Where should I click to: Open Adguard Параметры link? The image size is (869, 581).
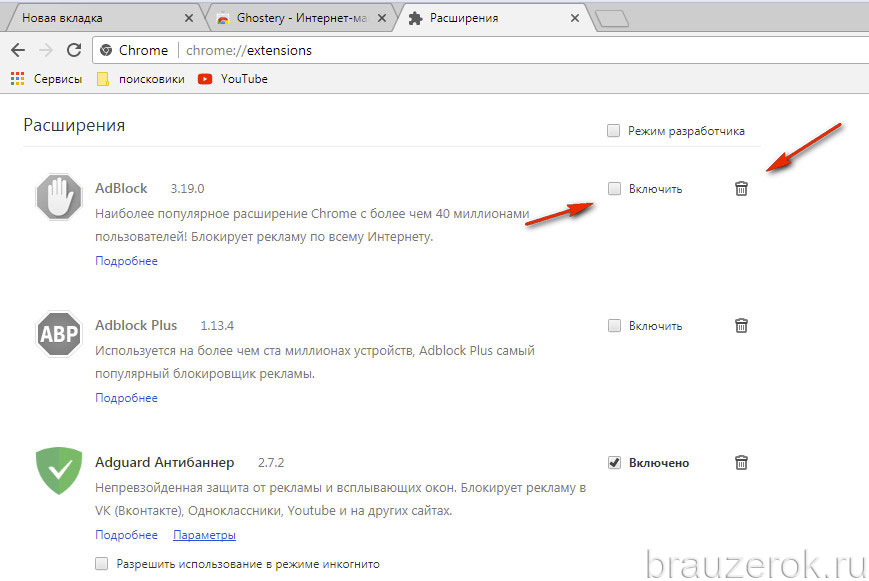(x=205, y=535)
